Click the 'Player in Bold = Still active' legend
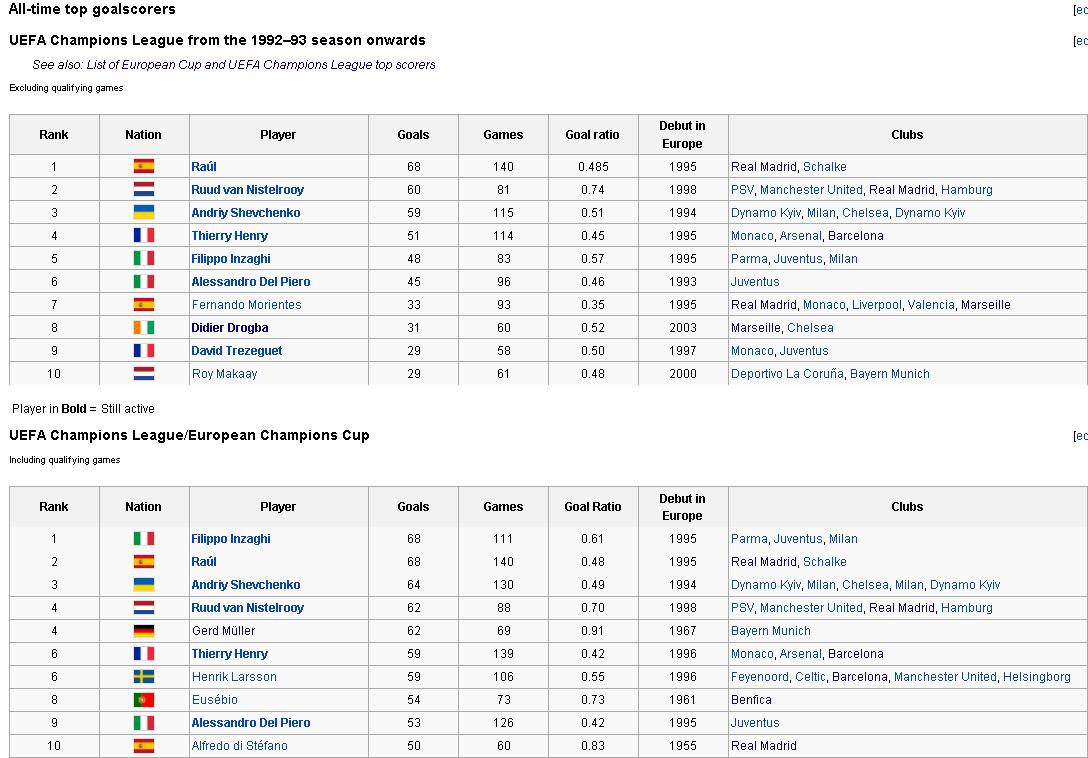The image size is (1088, 758). point(83,409)
